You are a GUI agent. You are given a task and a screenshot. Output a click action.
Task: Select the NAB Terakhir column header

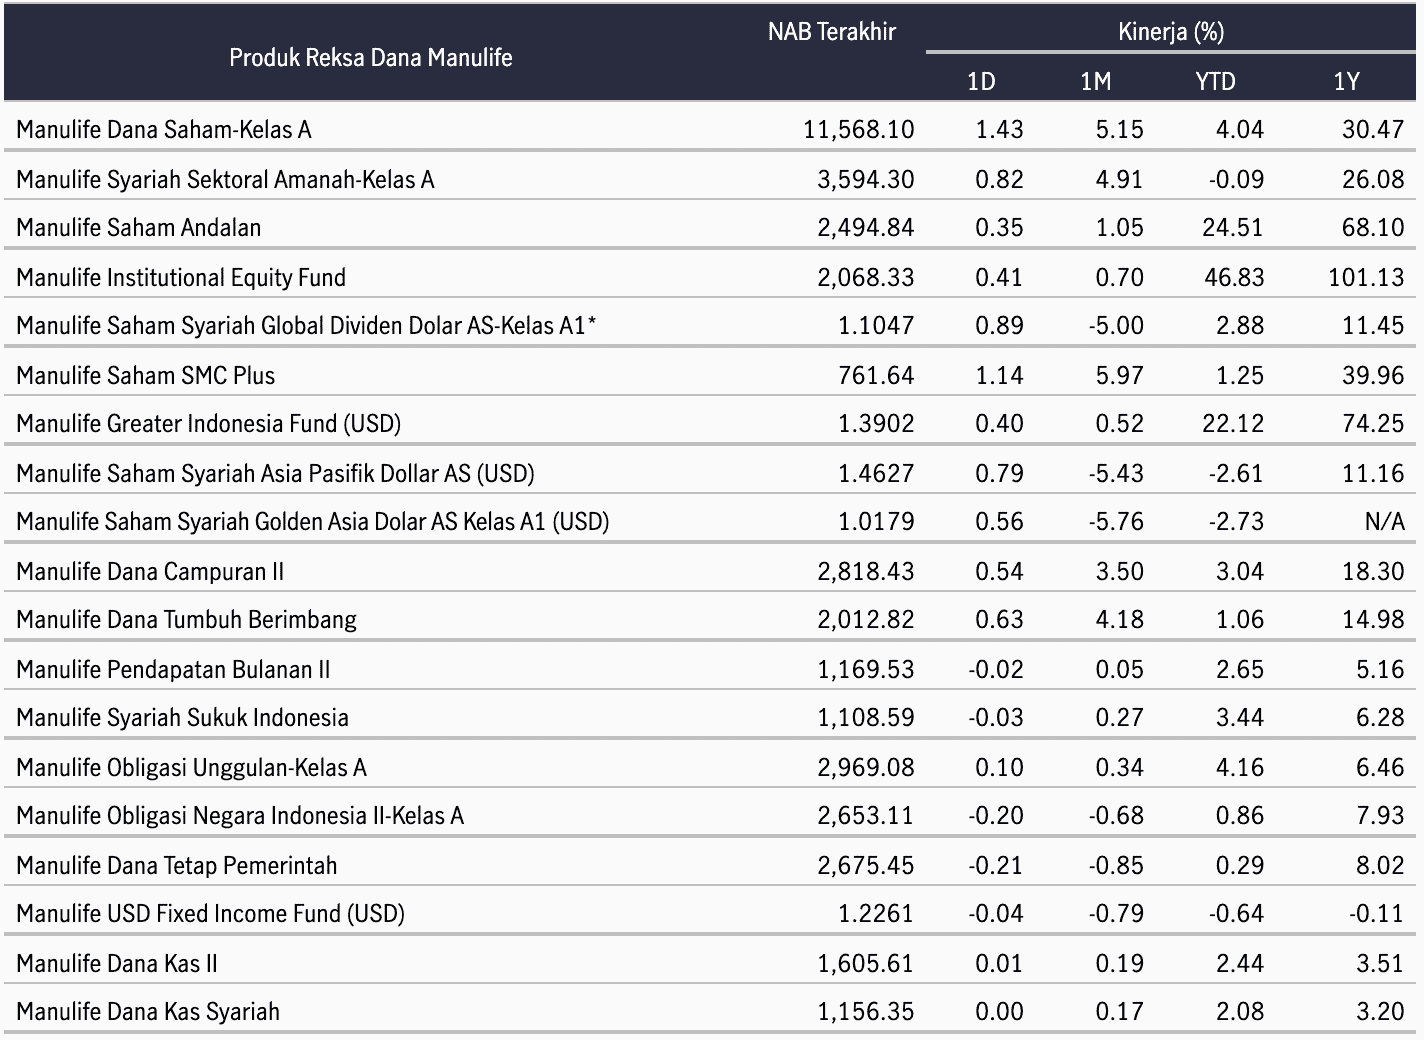831,31
